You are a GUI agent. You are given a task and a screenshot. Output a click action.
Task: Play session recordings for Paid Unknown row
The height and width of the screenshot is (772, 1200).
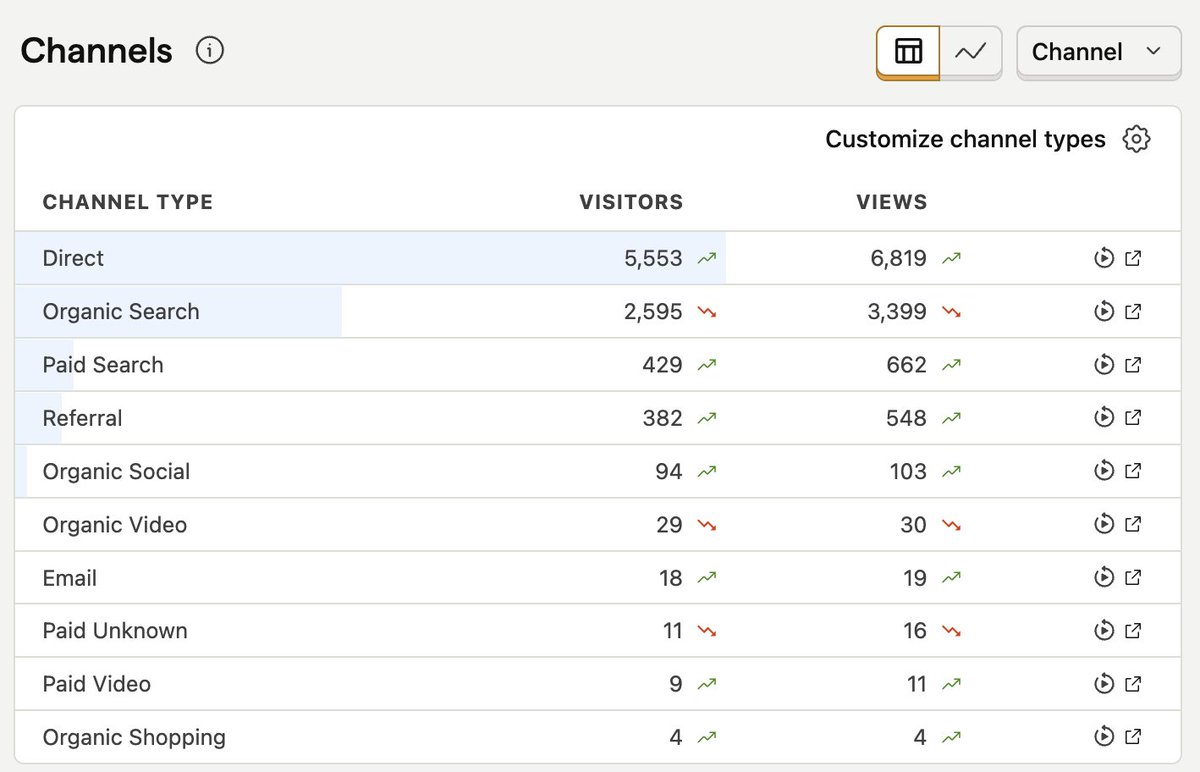coord(1104,631)
